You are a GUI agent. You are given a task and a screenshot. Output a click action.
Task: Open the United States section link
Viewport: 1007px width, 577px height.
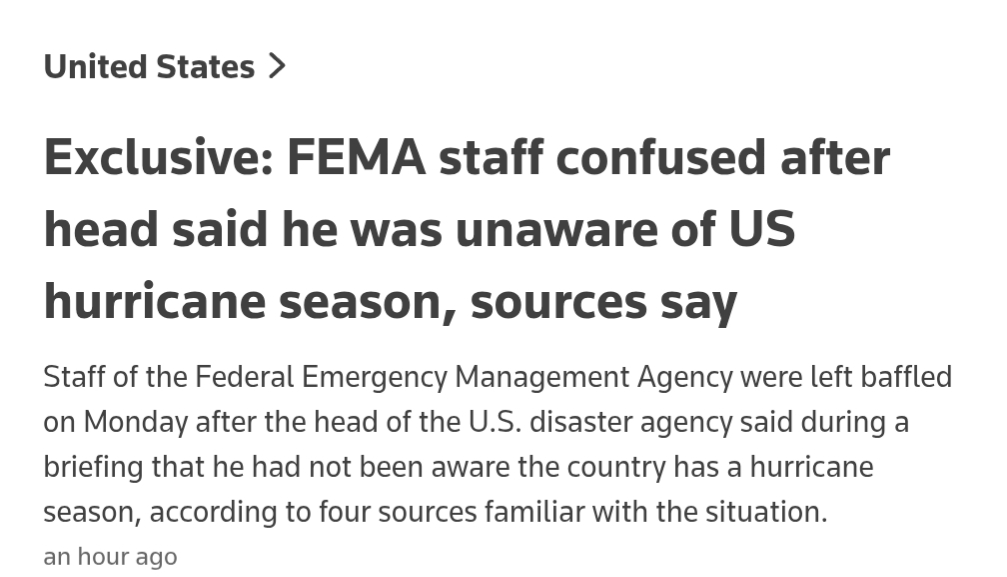tap(149, 67)
